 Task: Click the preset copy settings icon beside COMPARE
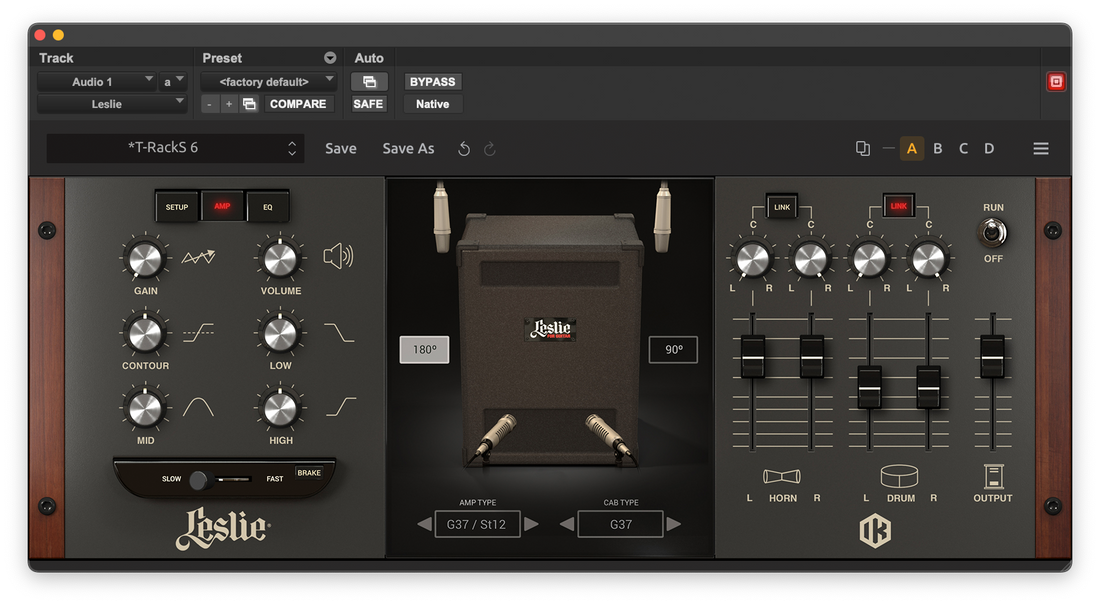click(249, 104)
